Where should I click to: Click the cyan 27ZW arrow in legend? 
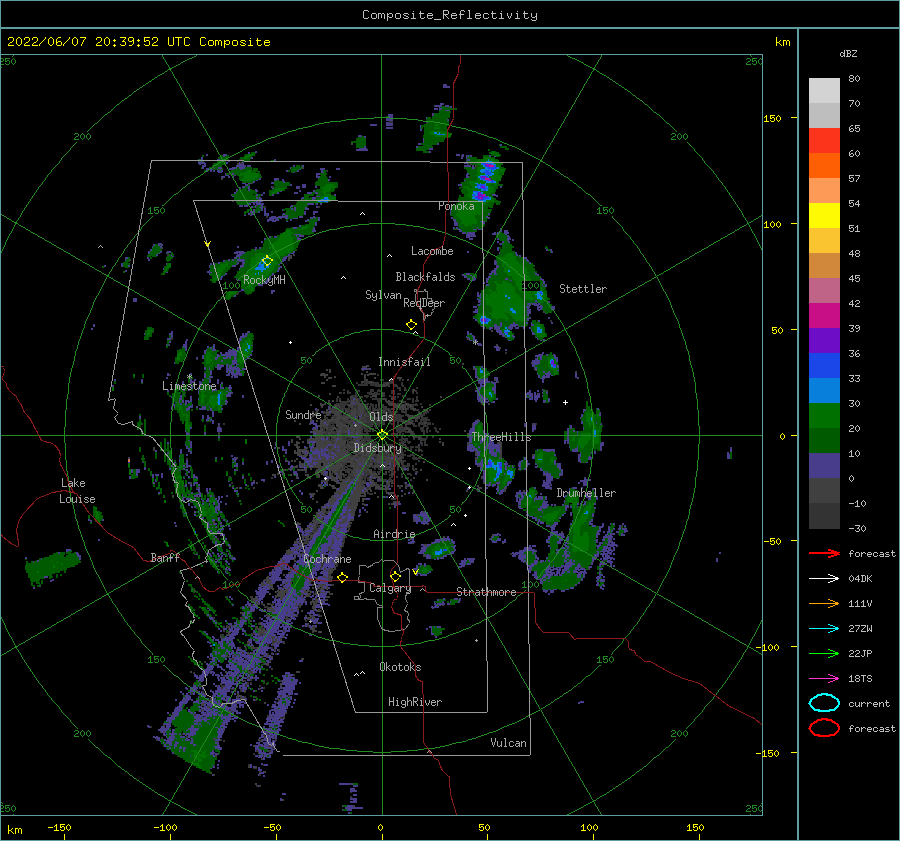(824, 628)
